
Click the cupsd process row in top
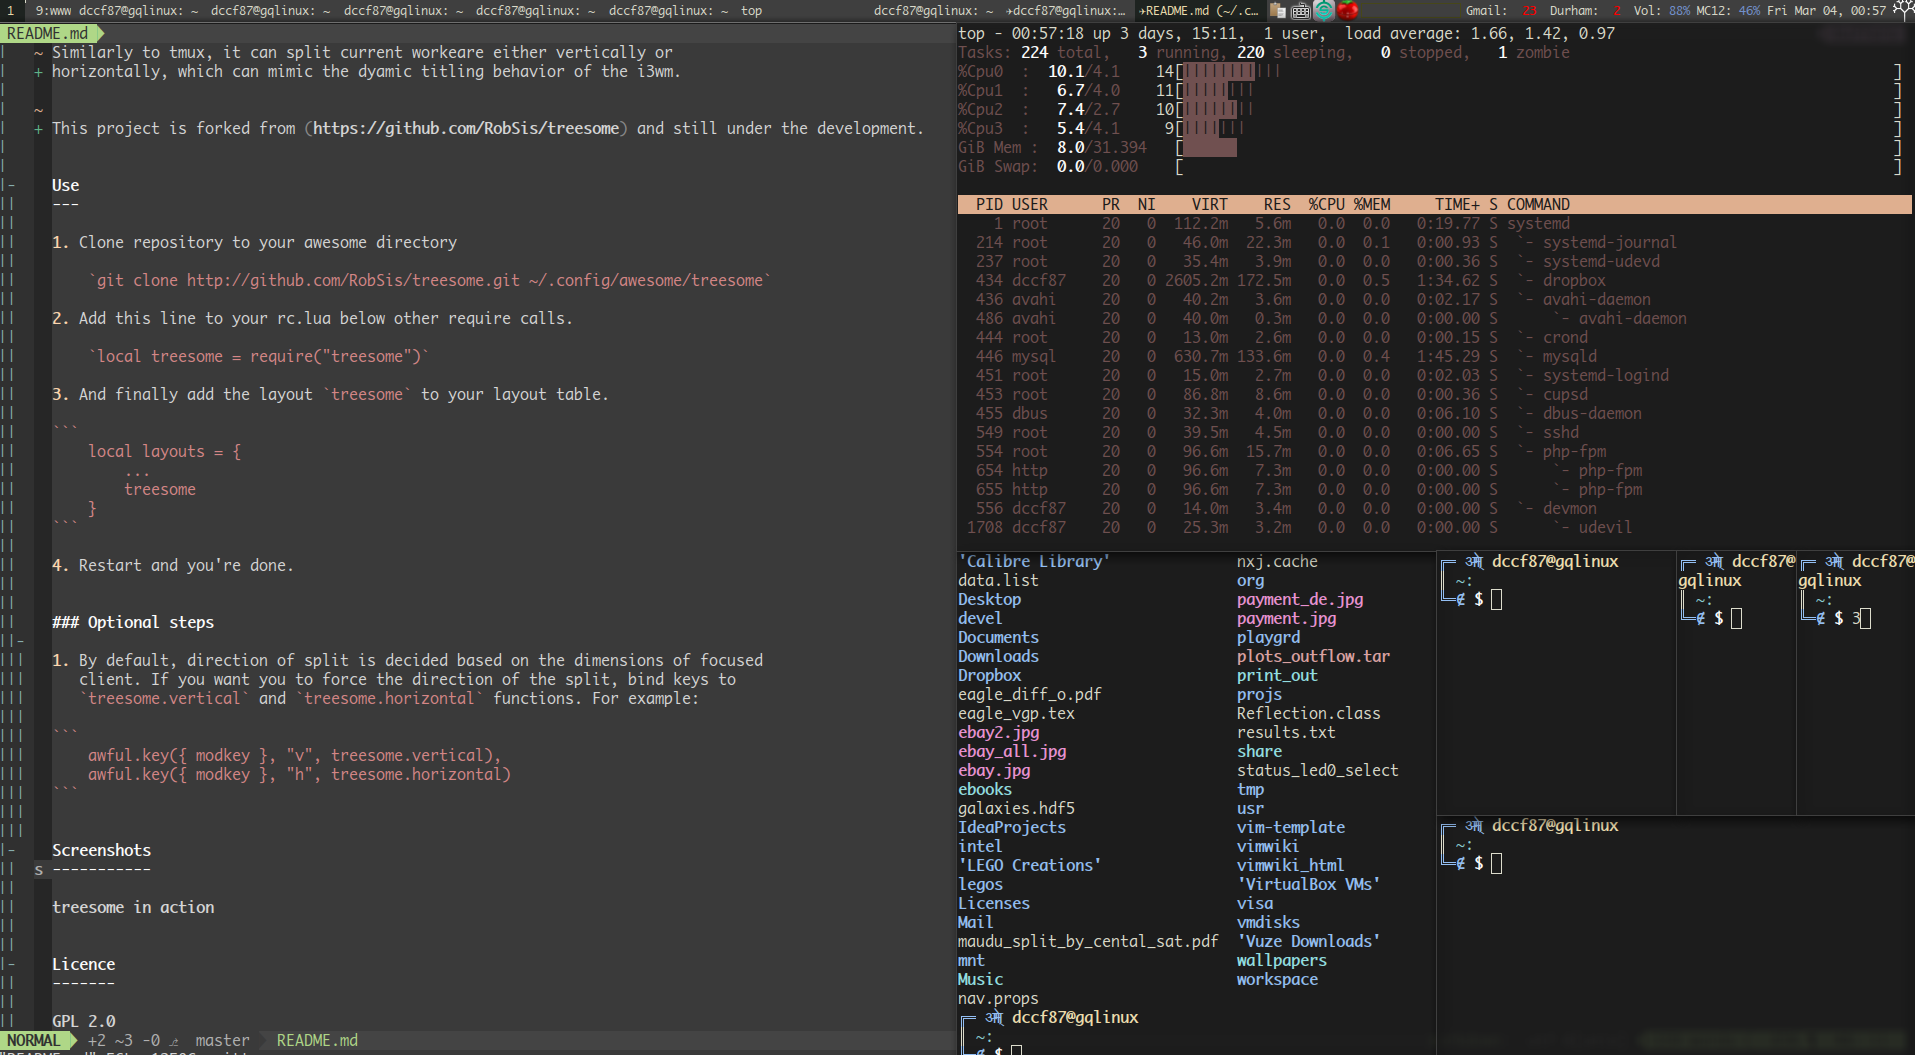tap(1434, 394)
